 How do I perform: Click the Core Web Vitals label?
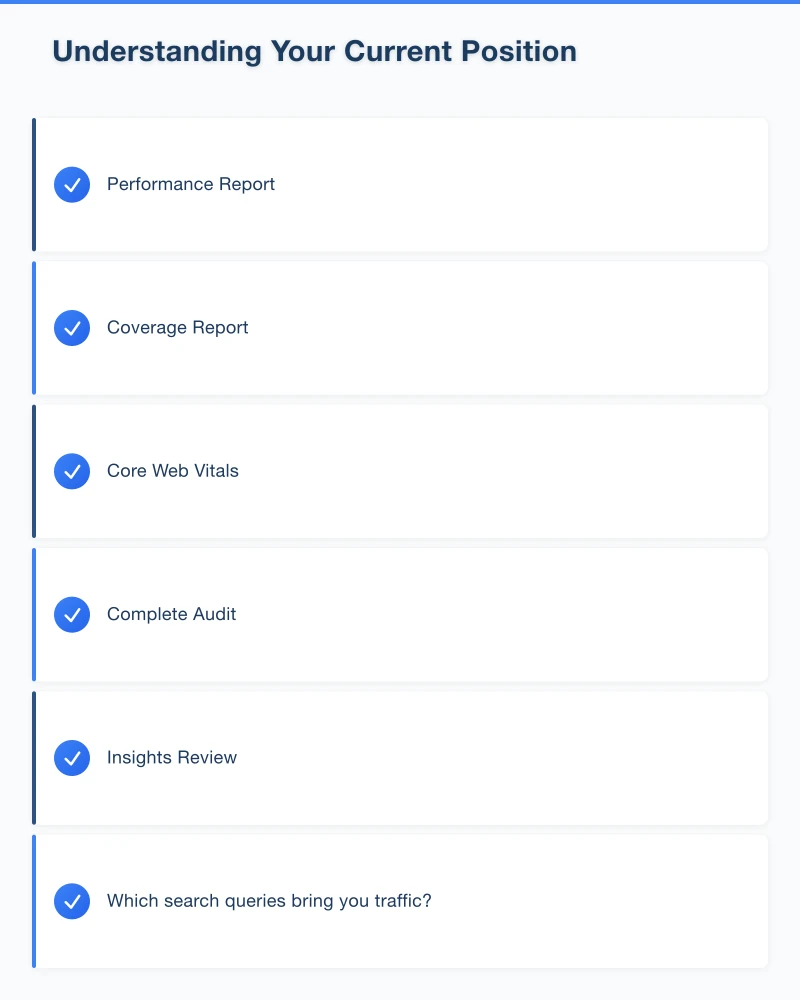[172, 471]
